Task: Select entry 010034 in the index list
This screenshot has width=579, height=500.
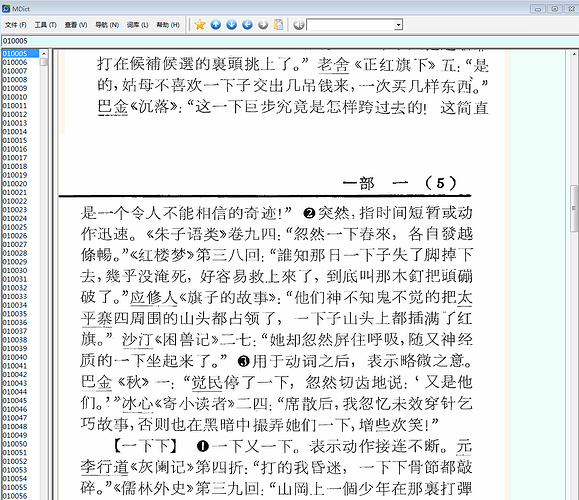Action: (15, 305)
